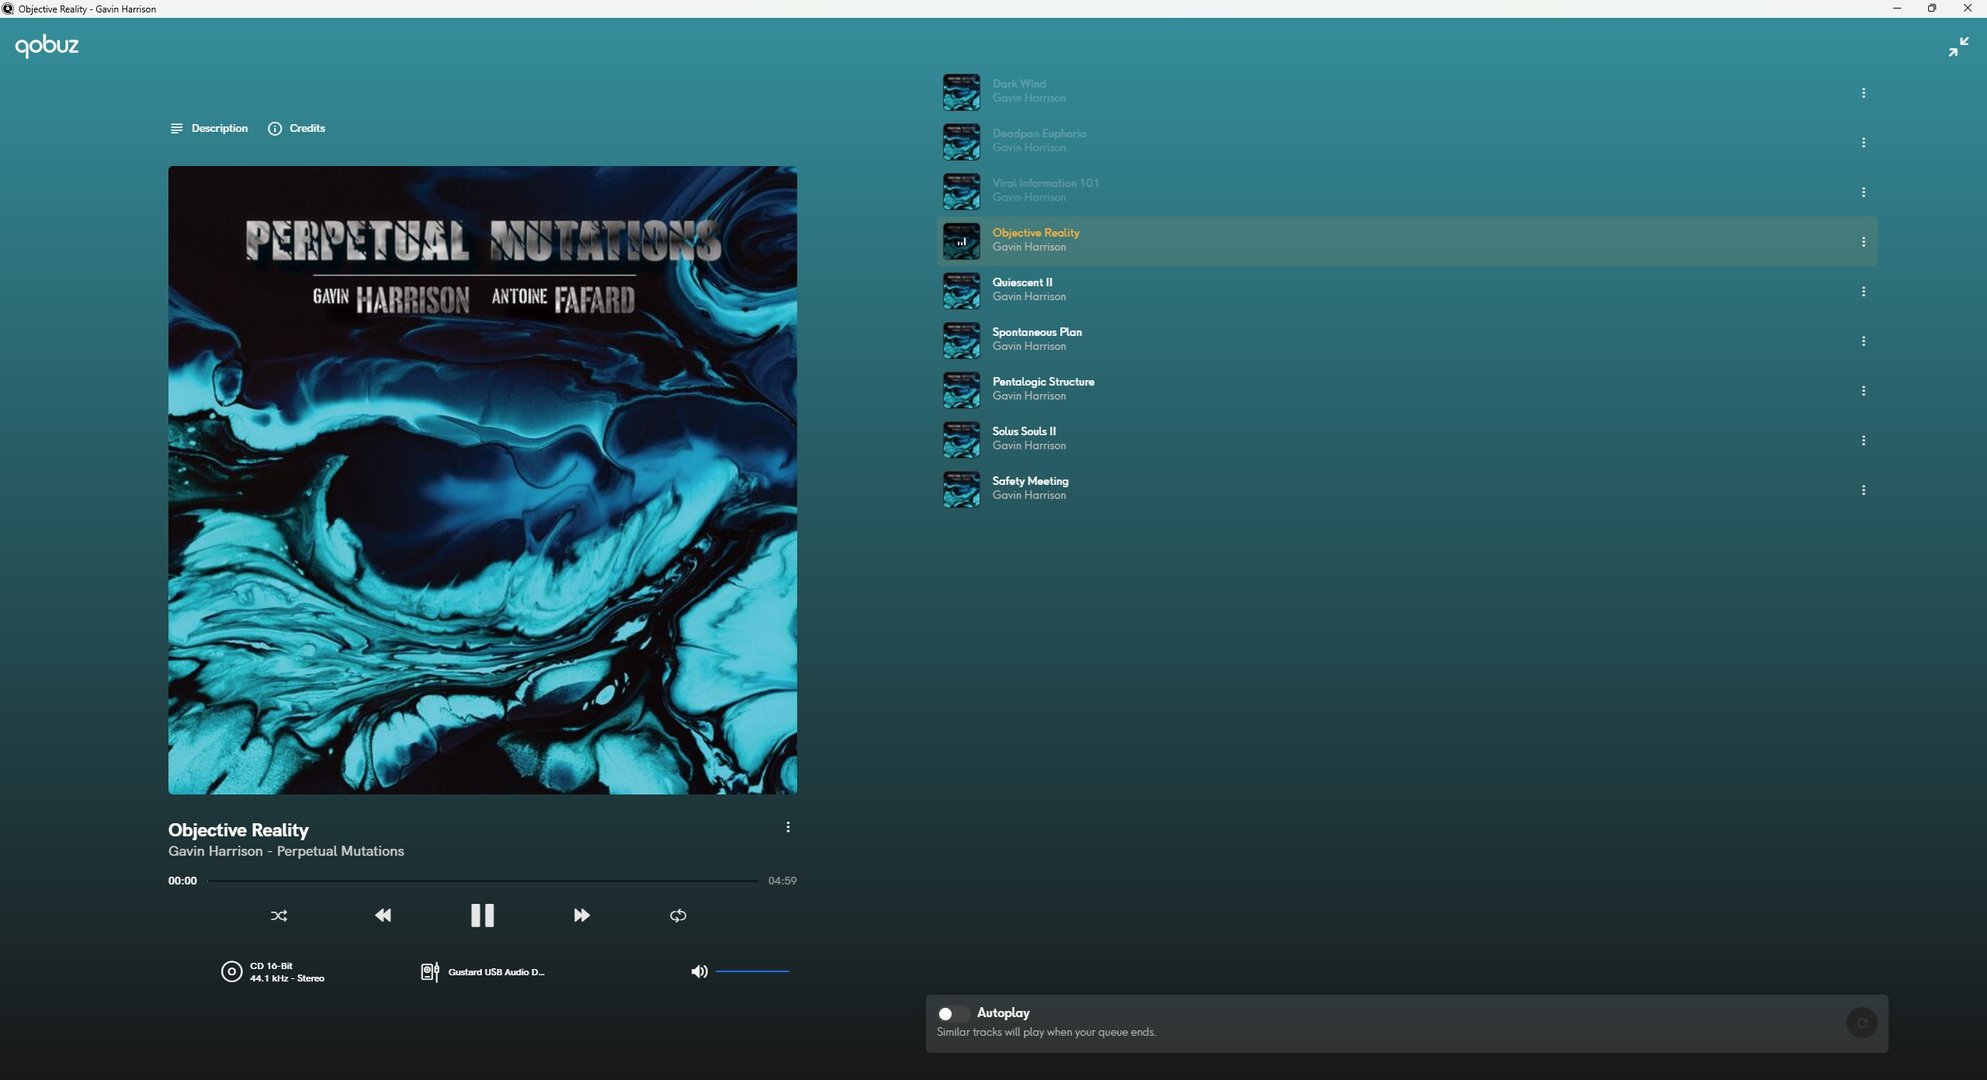Turn on the Autoplay switch
The height and width of the screenshot is (1080, 1987).
pos(952,1013)
